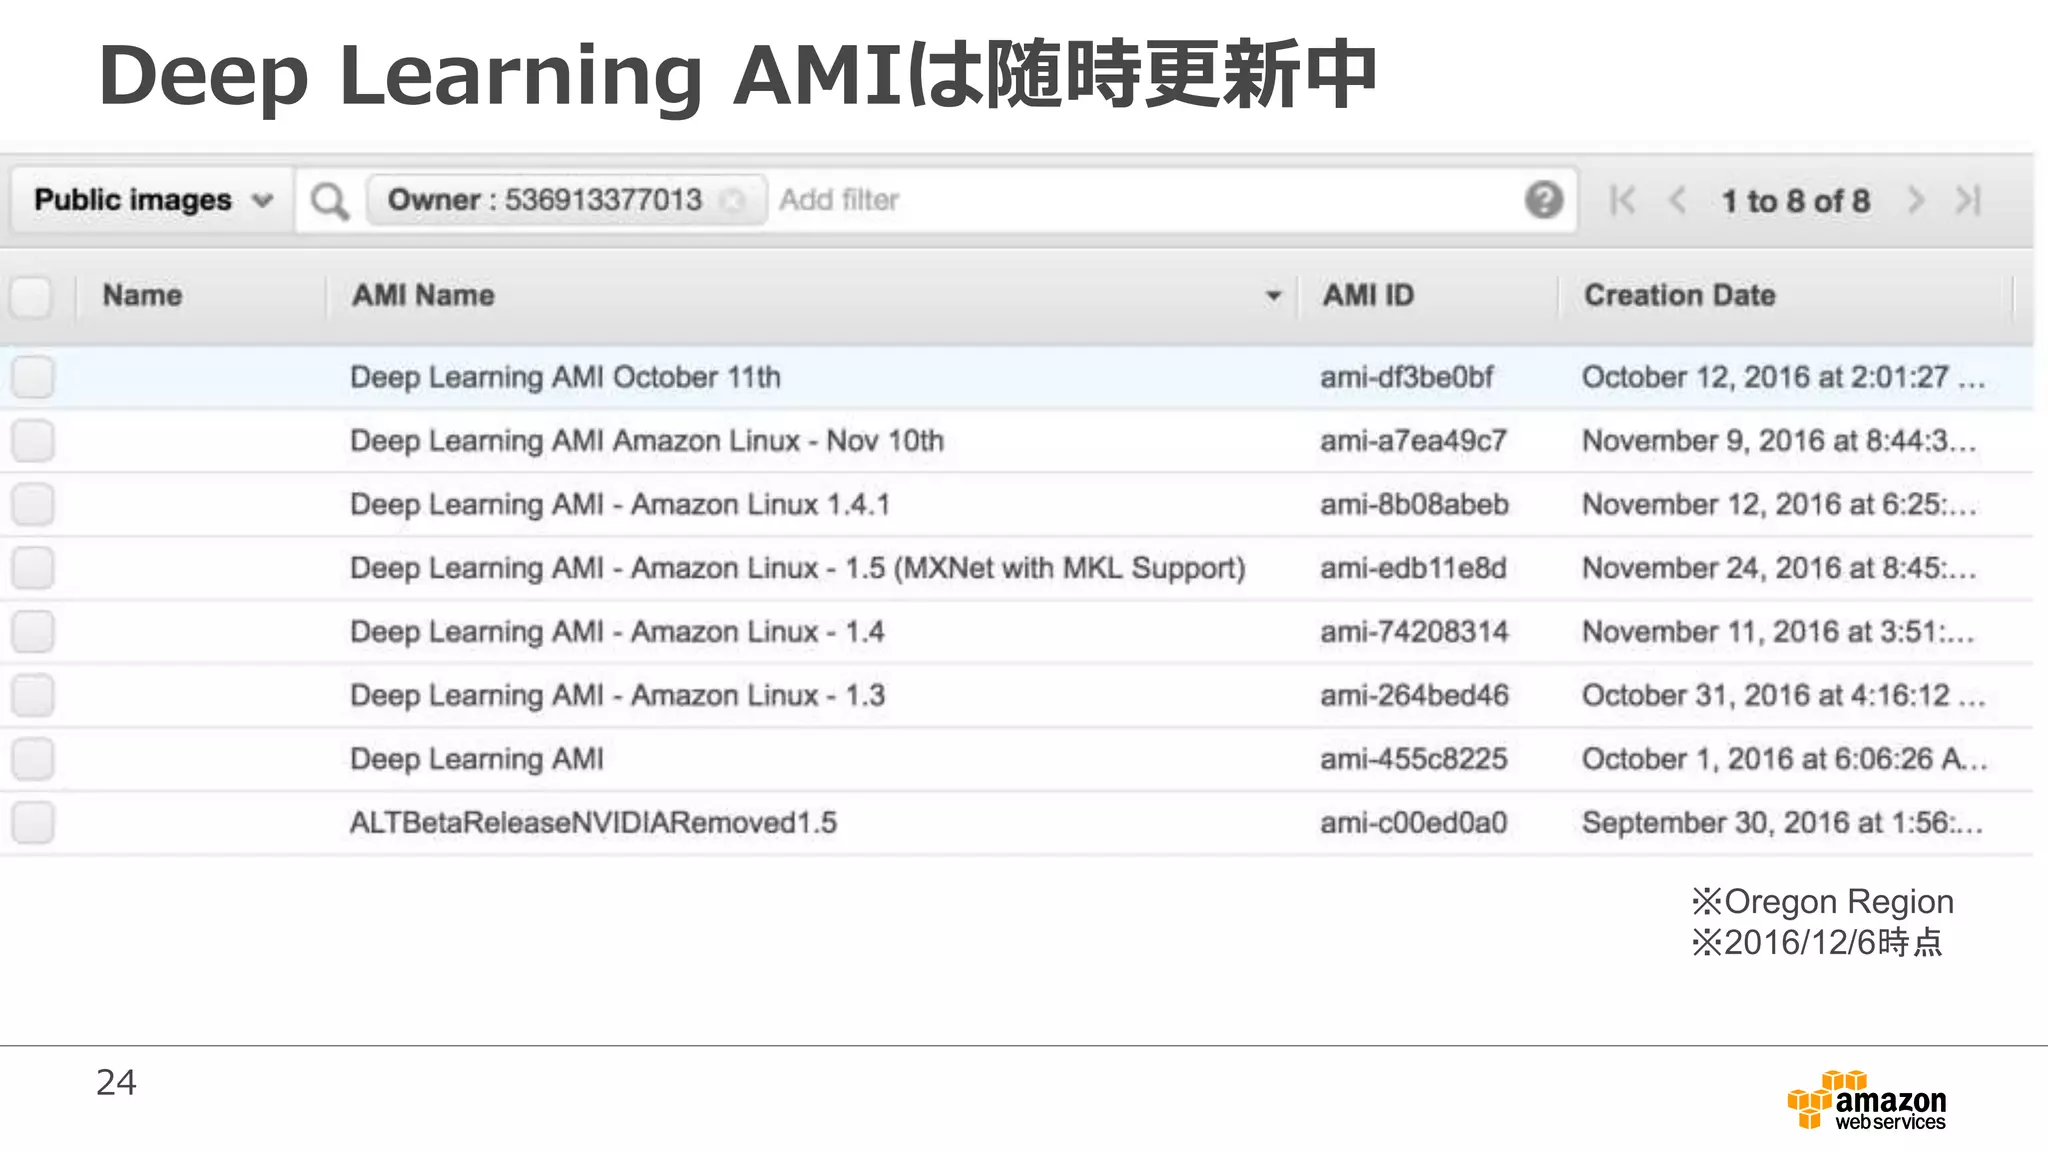
Task: Click creation date October 1, 2016
Action: 1784,760
